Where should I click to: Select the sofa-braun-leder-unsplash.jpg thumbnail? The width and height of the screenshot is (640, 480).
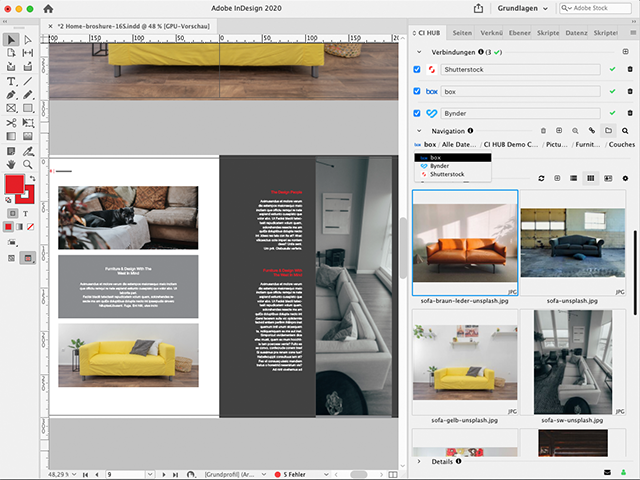tap(464, 241)
